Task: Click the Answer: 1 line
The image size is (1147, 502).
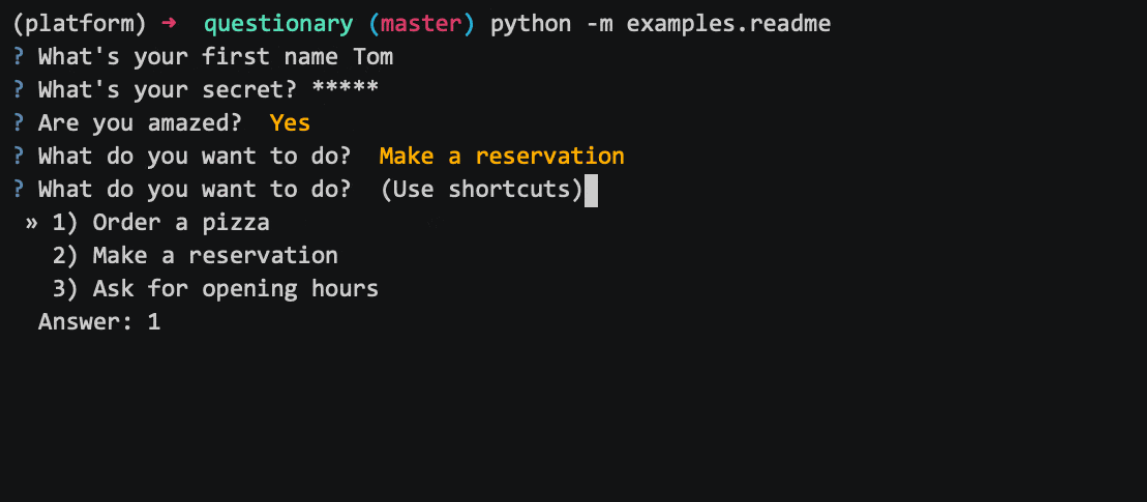Action: (99, 322)
